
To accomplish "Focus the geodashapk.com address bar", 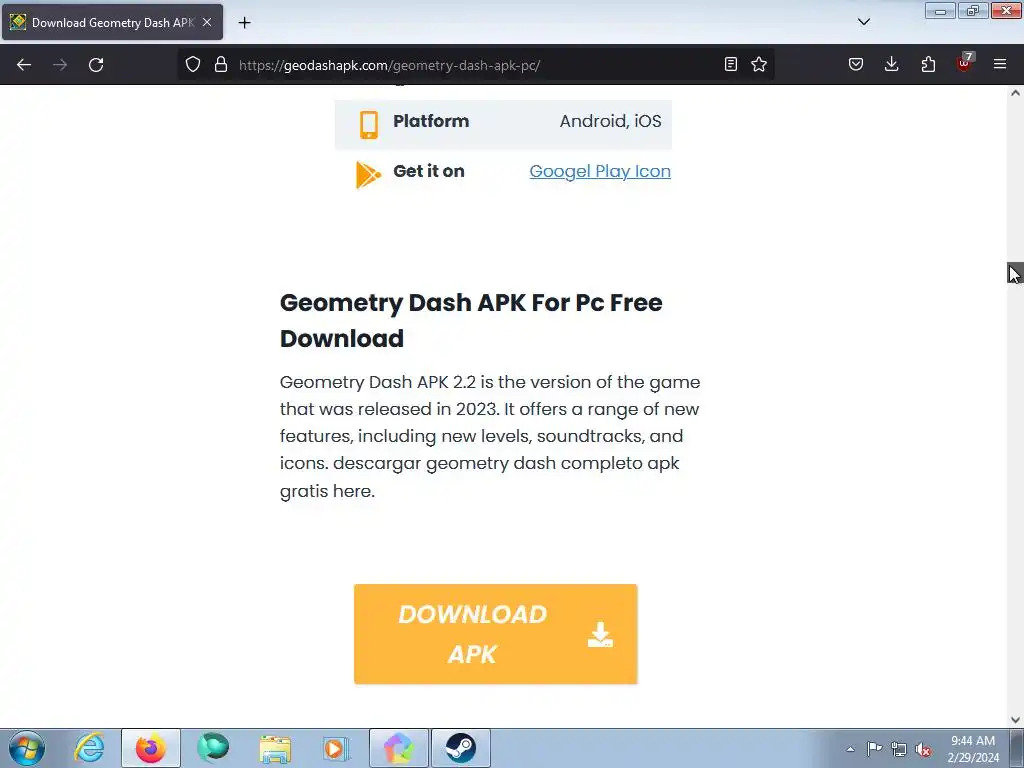I will [477, 65].
